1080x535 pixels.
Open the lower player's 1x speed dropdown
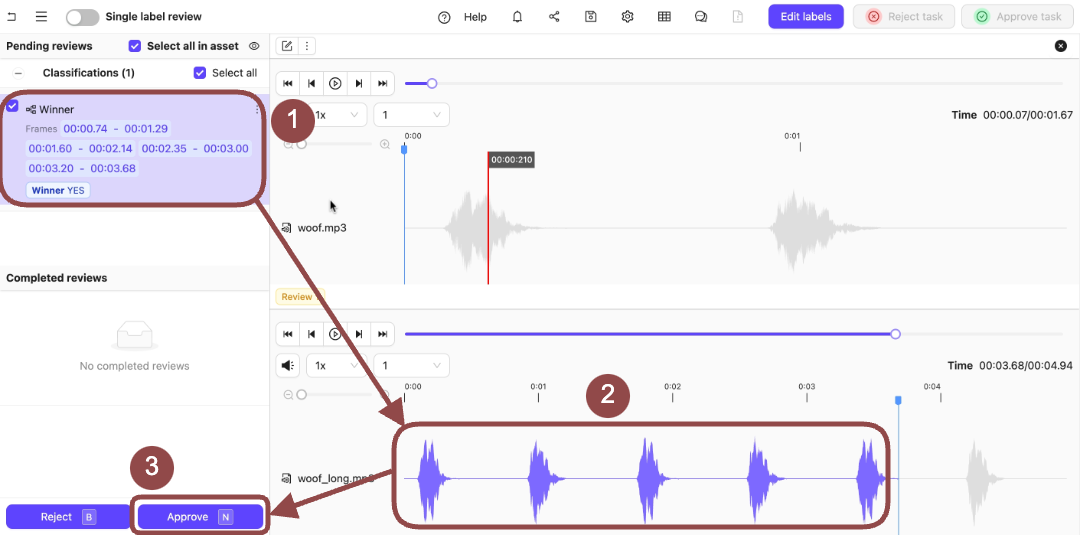point(336,366)
